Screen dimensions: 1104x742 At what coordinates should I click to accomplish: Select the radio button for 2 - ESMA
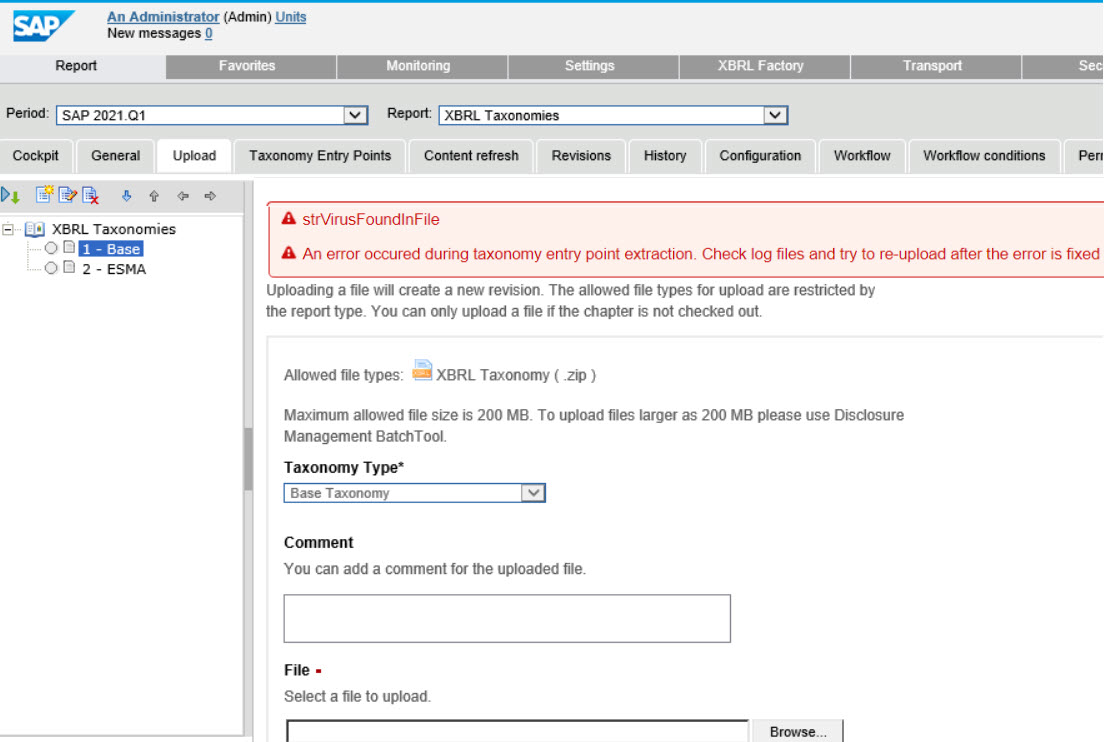51,268
